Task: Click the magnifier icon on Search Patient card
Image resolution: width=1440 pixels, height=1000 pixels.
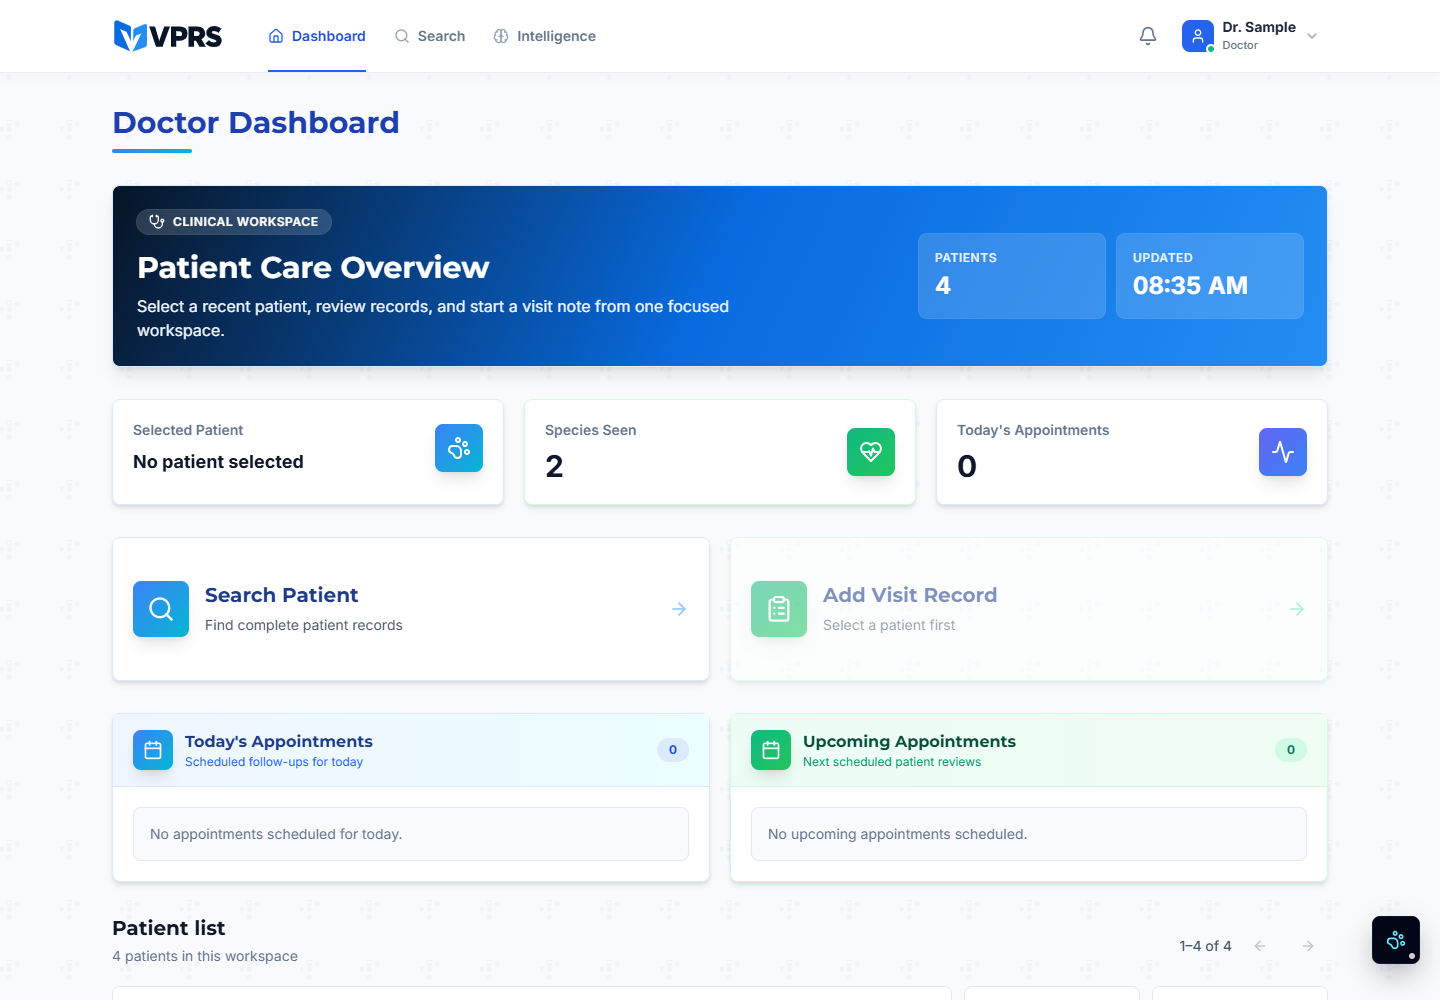Action: 161,609
